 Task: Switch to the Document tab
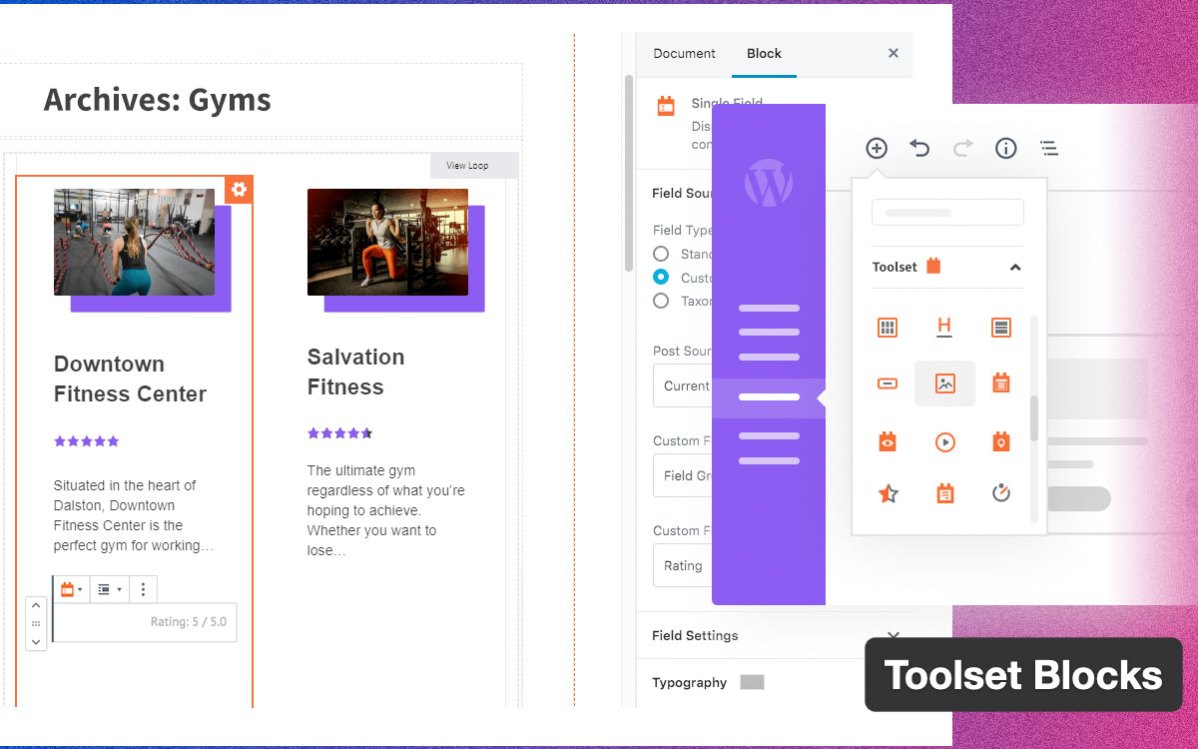[684, 54]
